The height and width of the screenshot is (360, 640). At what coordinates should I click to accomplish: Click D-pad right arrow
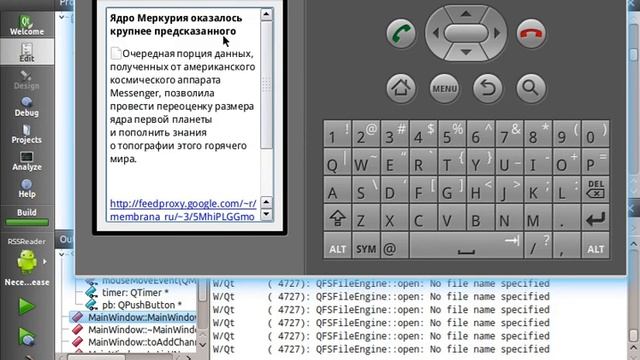pos(497,33)
